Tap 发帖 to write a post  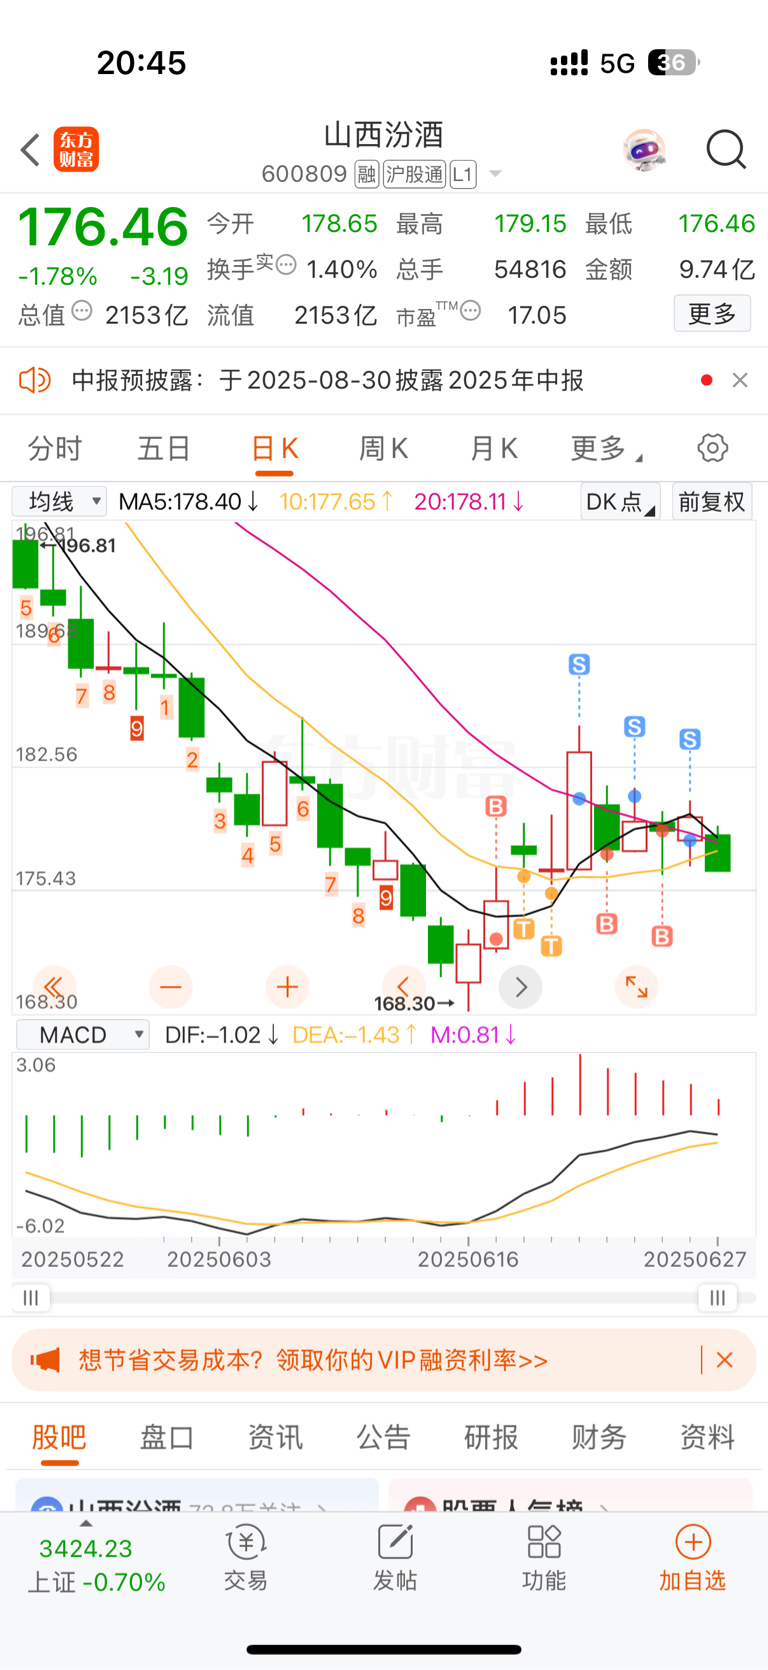[x=395, y=1558]
